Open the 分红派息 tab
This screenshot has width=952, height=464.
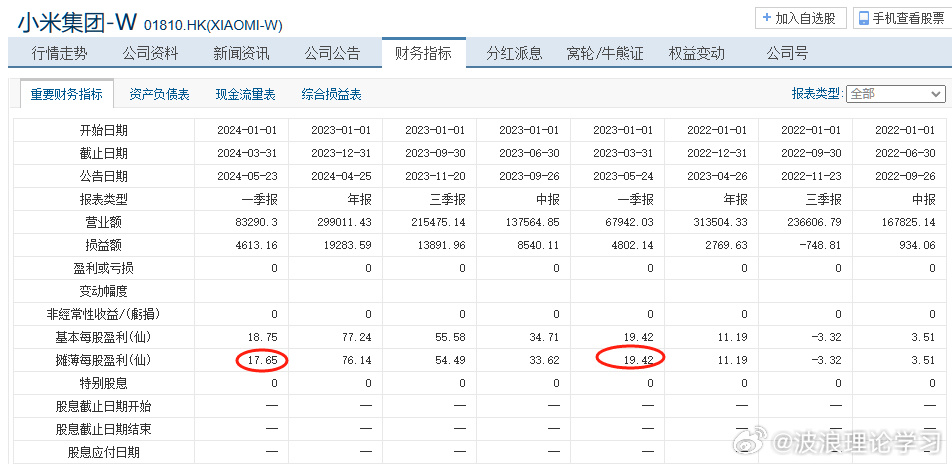[x=514, y=53]
